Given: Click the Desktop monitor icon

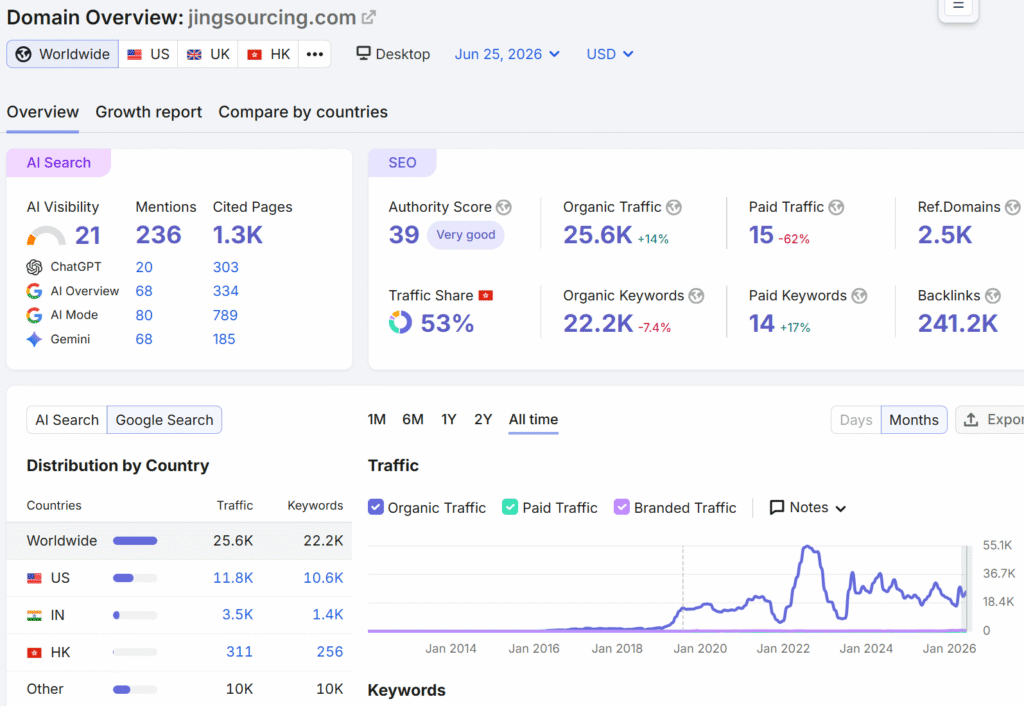Looking at the screenshot, I should (x=363, y=53).
